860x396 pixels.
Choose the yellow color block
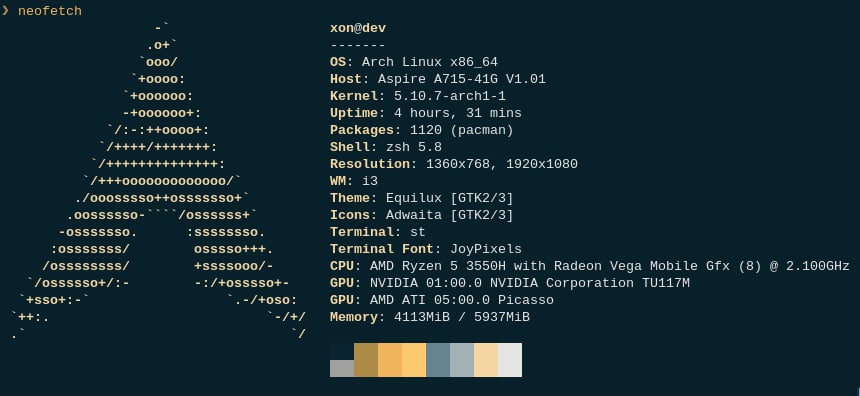tap(414, 360)
